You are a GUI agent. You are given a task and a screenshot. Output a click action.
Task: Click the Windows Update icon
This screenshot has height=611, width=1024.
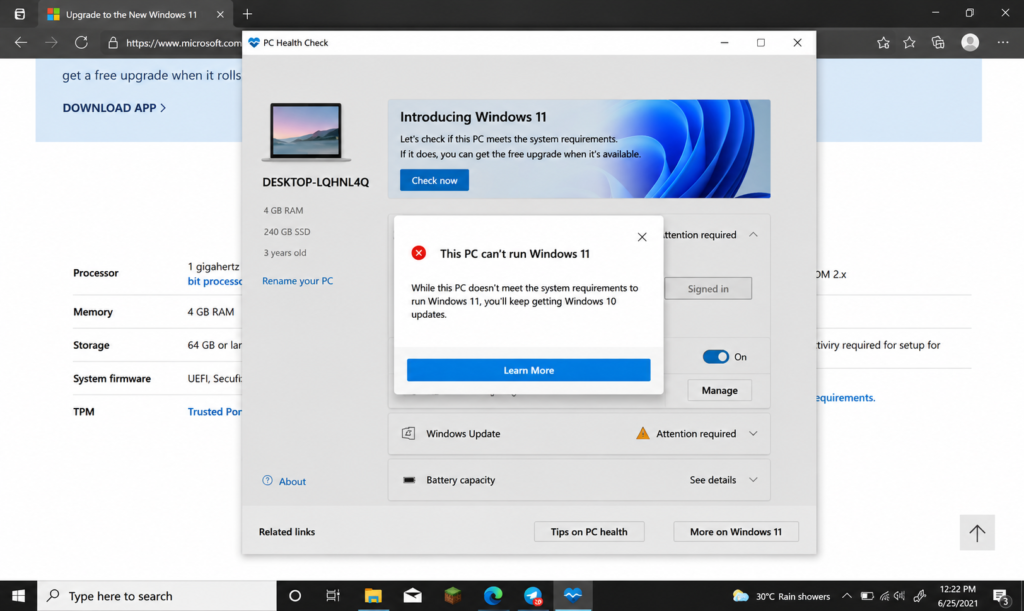coord(408,433)
